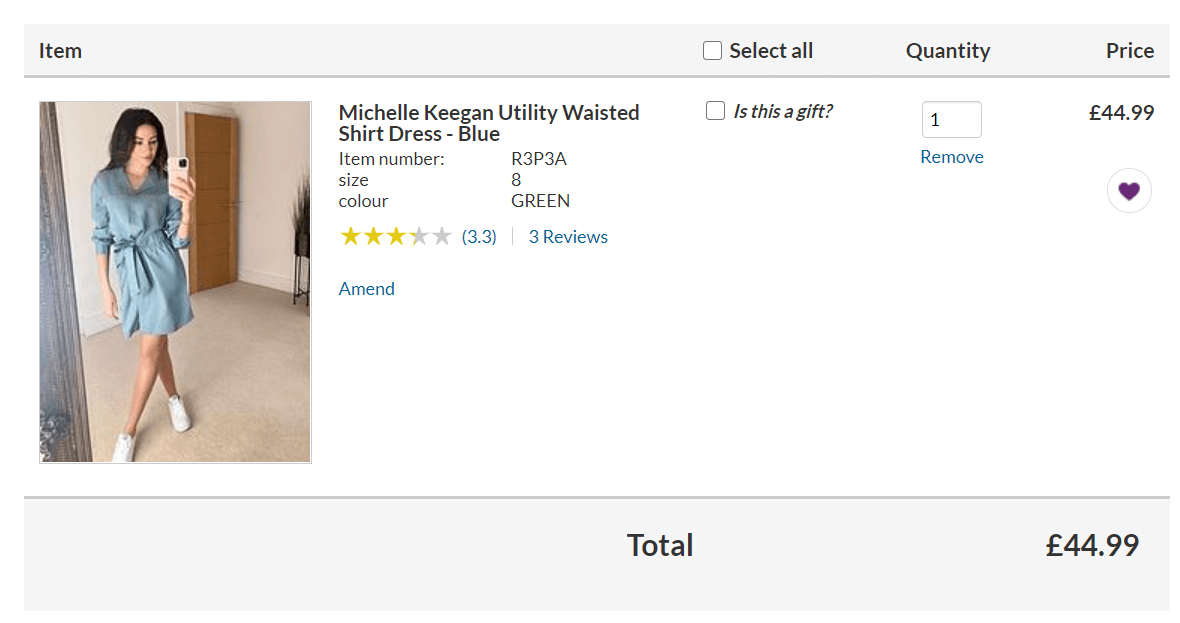The width and height of the screenshot is (1180, 623).
Task: Click the 'Select all' label text
Action: 771,50
